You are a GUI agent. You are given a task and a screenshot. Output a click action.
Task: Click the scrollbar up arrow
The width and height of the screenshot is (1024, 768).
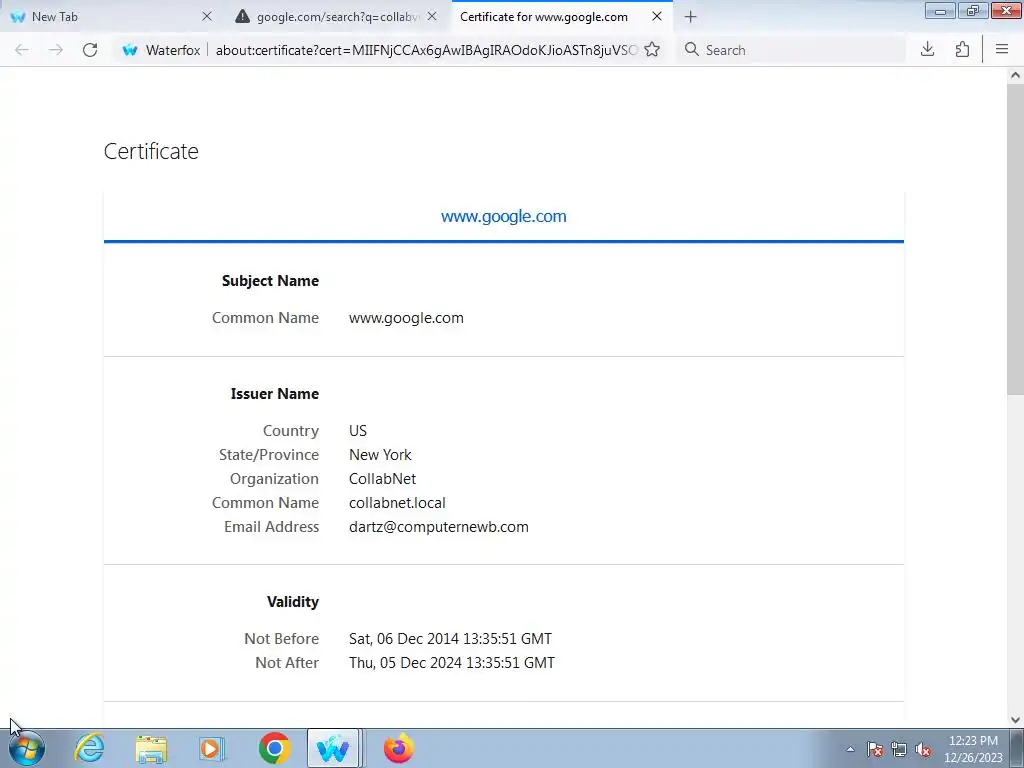pyautogui.click(x=1015, y=75)
